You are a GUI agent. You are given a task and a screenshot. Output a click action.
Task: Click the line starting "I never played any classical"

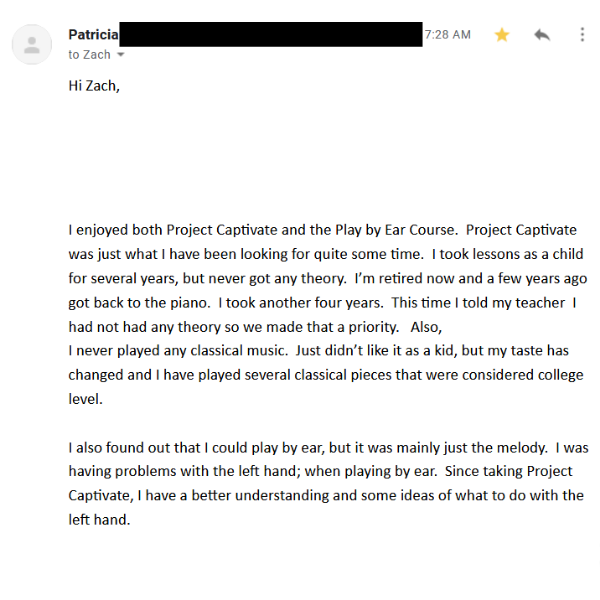318,351
